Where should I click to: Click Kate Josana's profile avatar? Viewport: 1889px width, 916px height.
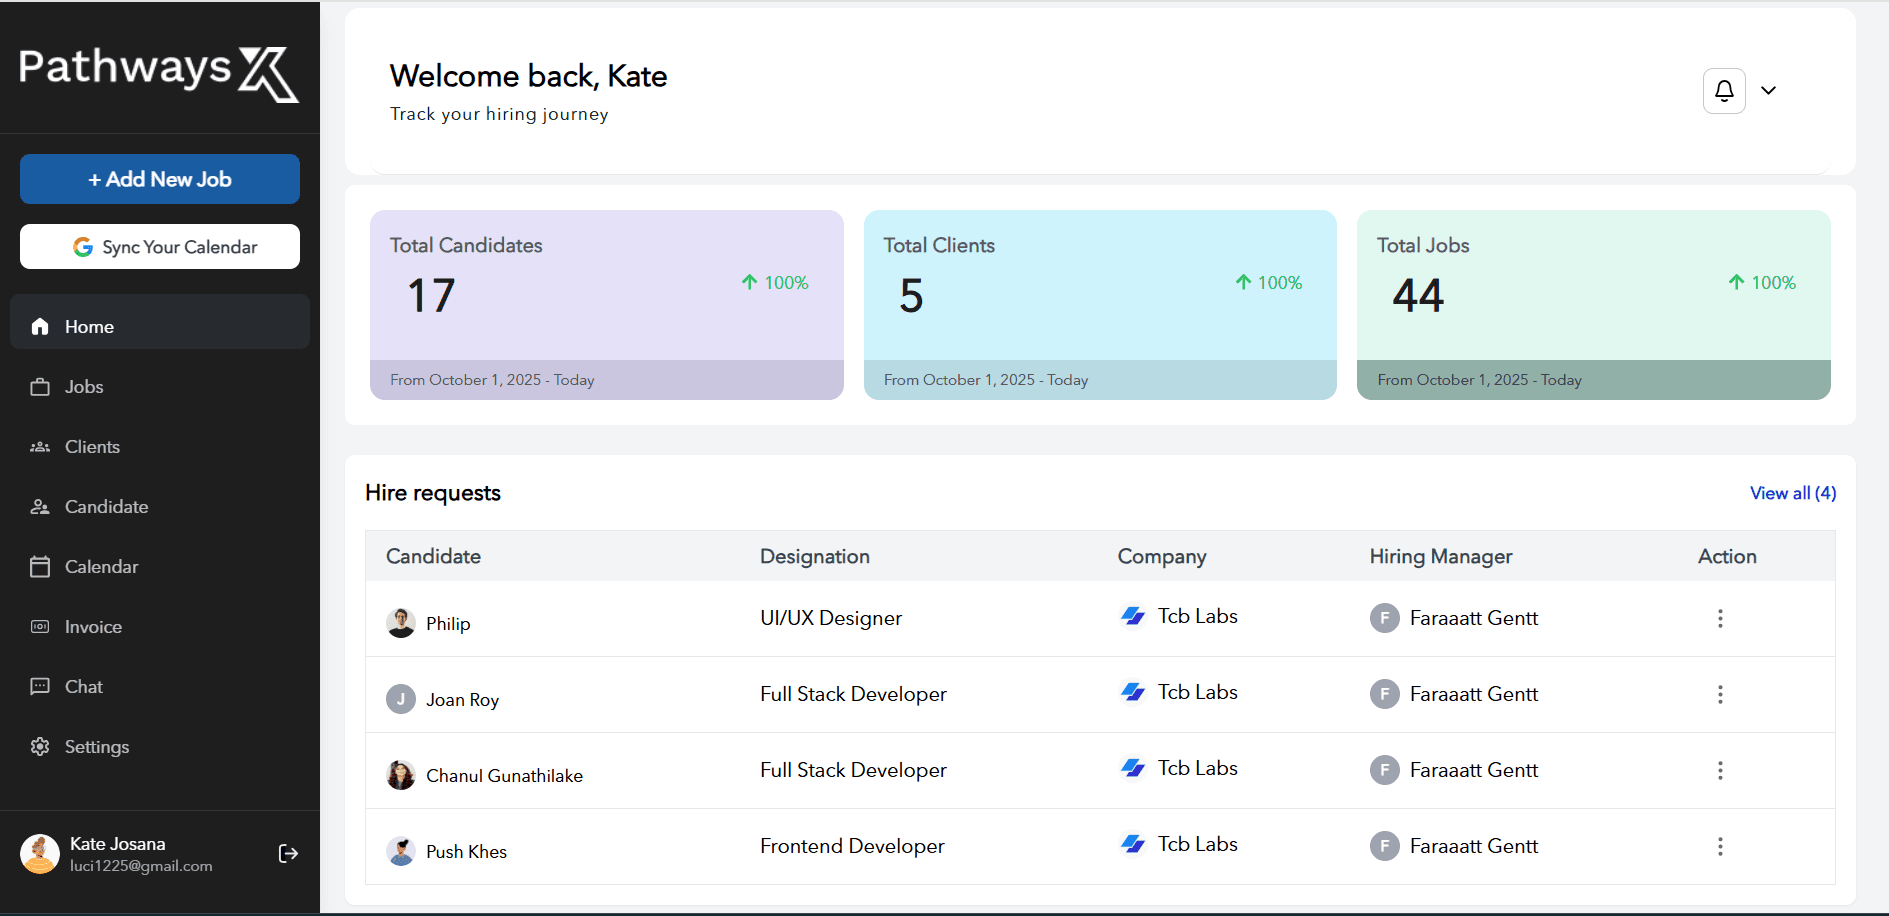coord(40,854)
